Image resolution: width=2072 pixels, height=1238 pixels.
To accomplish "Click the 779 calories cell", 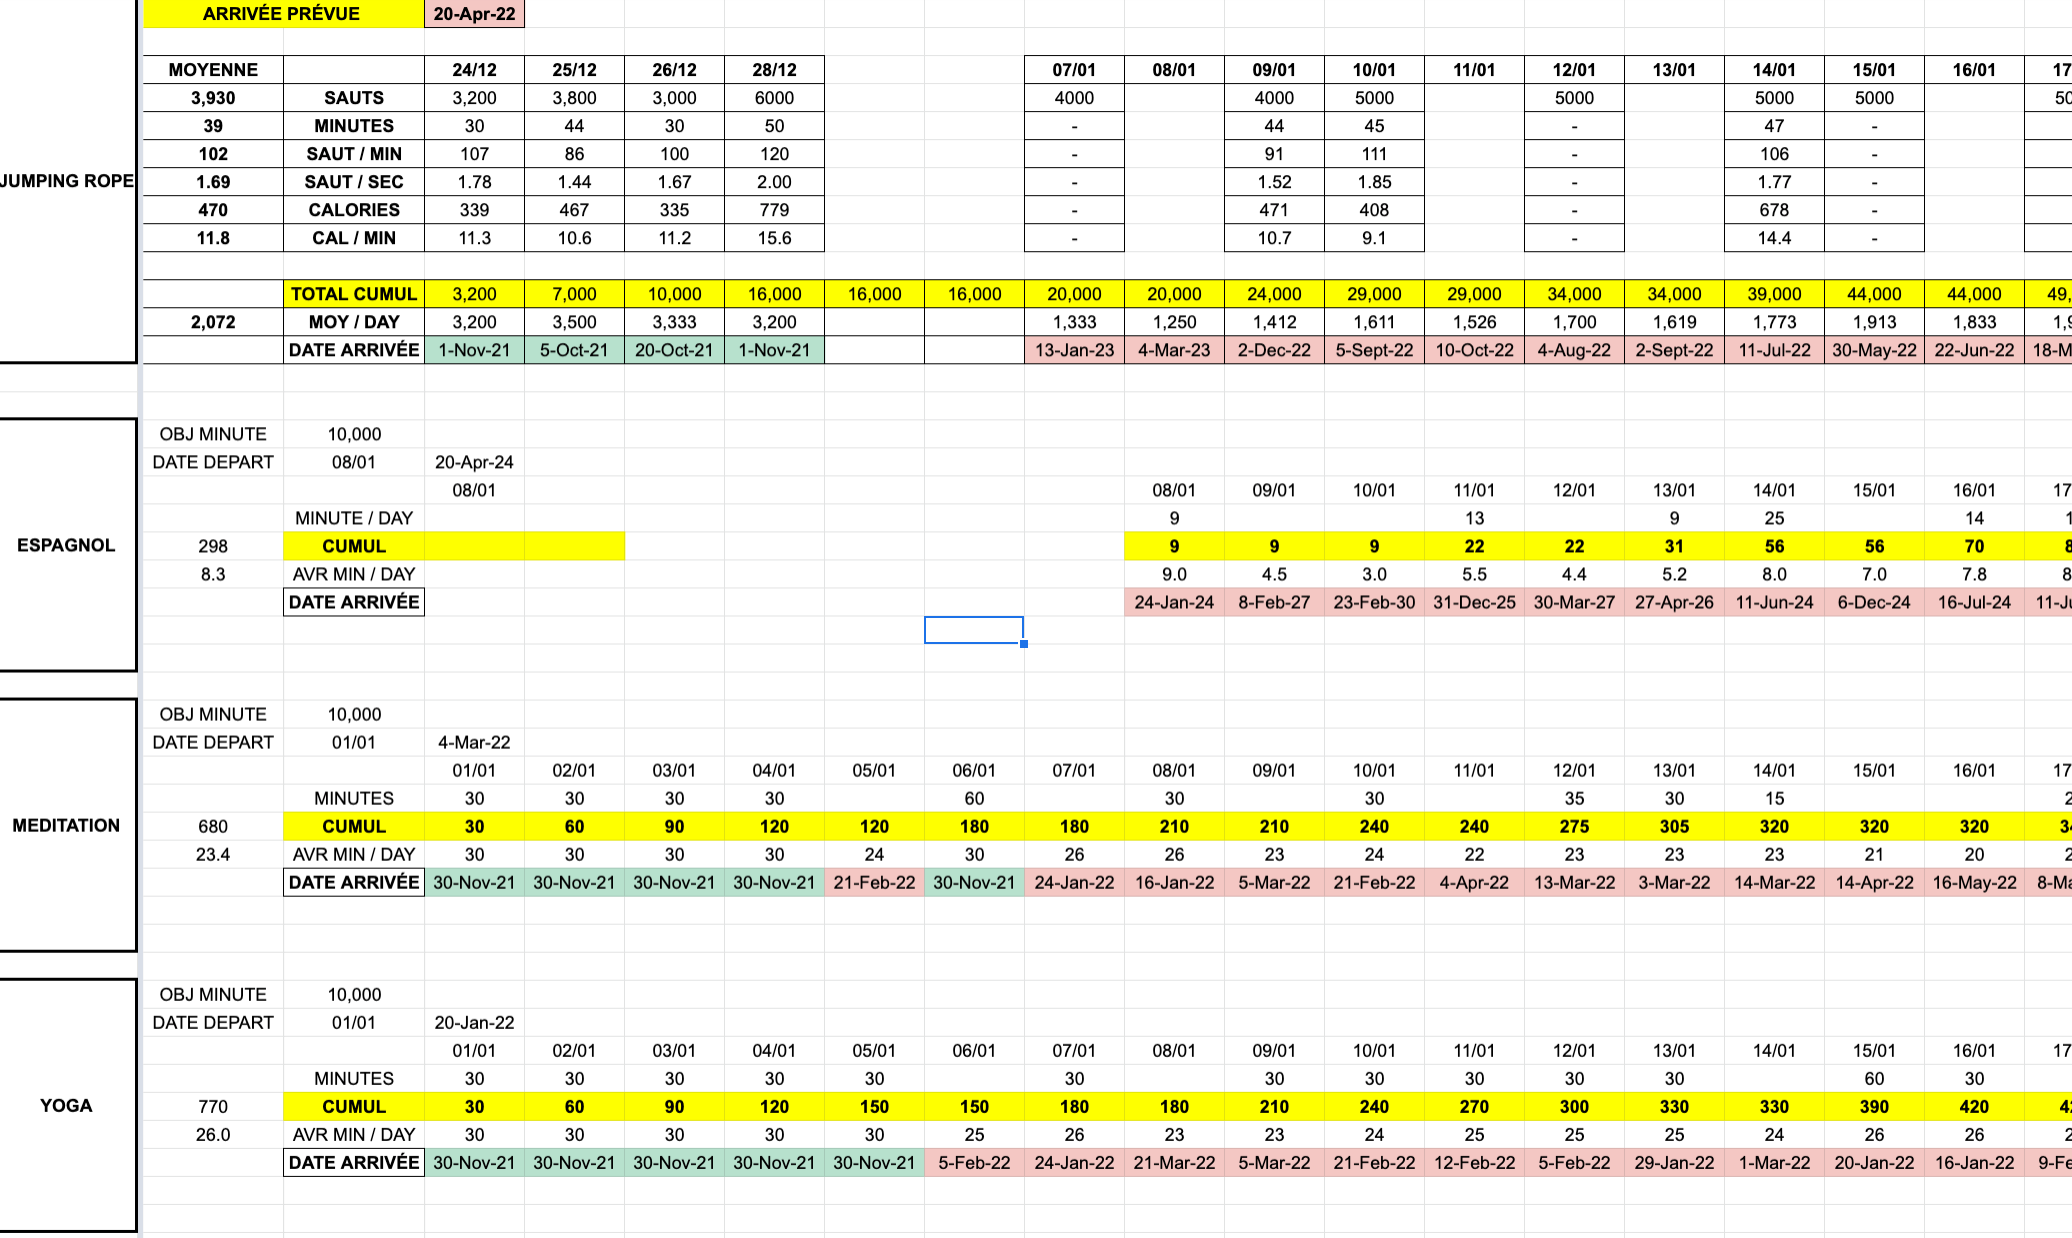I will (x=774, y=210).
